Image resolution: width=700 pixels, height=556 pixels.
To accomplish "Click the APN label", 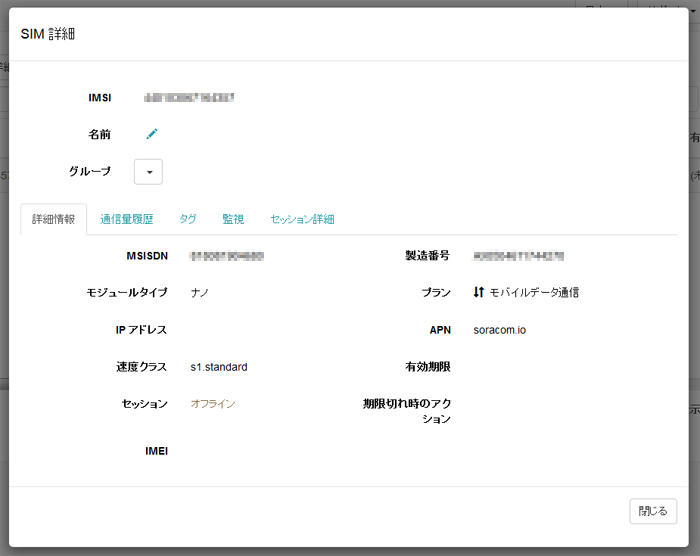I will [440, 330].
